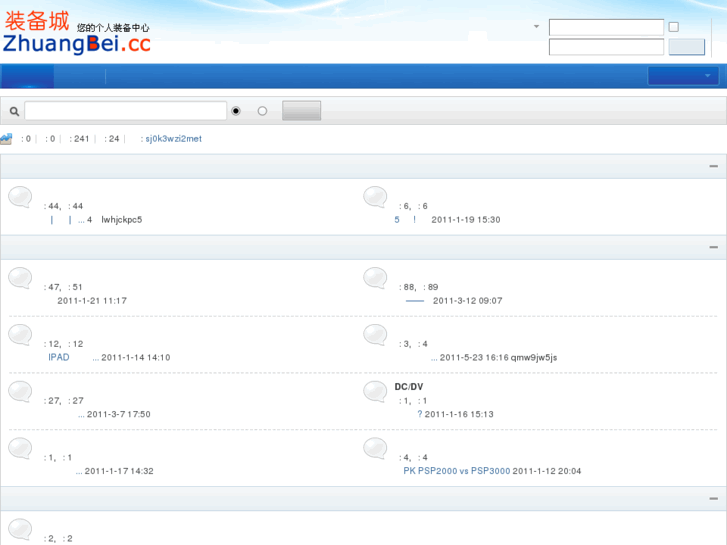This screenshot has width=727, height=545.
Task: Select the second search radio option
Action: (262, 111)
